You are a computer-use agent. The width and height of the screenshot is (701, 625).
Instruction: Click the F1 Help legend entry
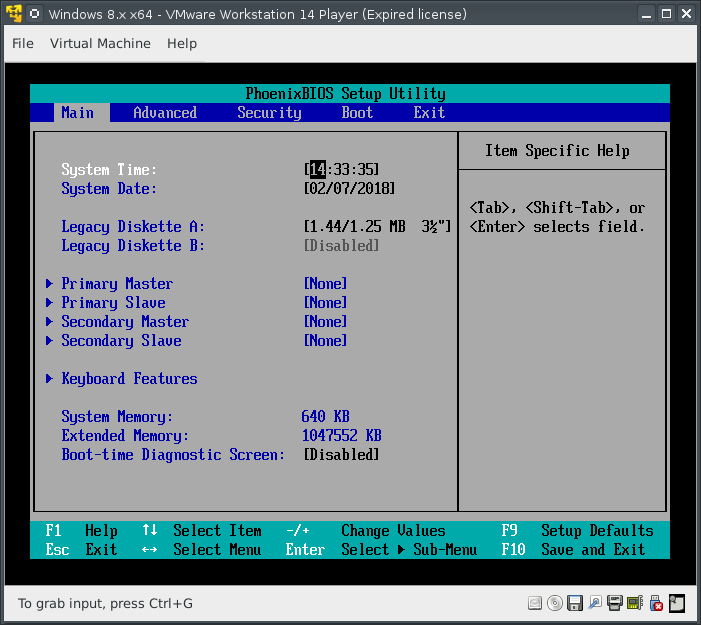(x=81, y=531)
